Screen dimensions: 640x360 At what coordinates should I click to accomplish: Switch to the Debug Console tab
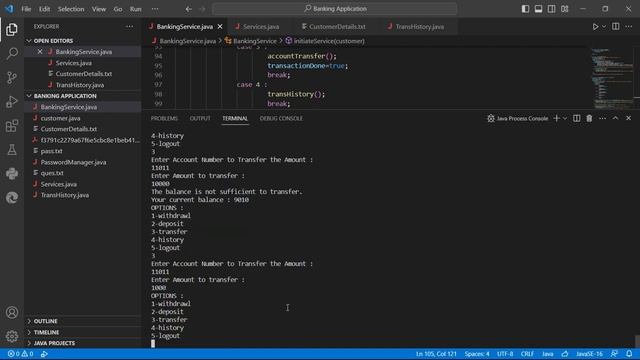pos(281,118)
